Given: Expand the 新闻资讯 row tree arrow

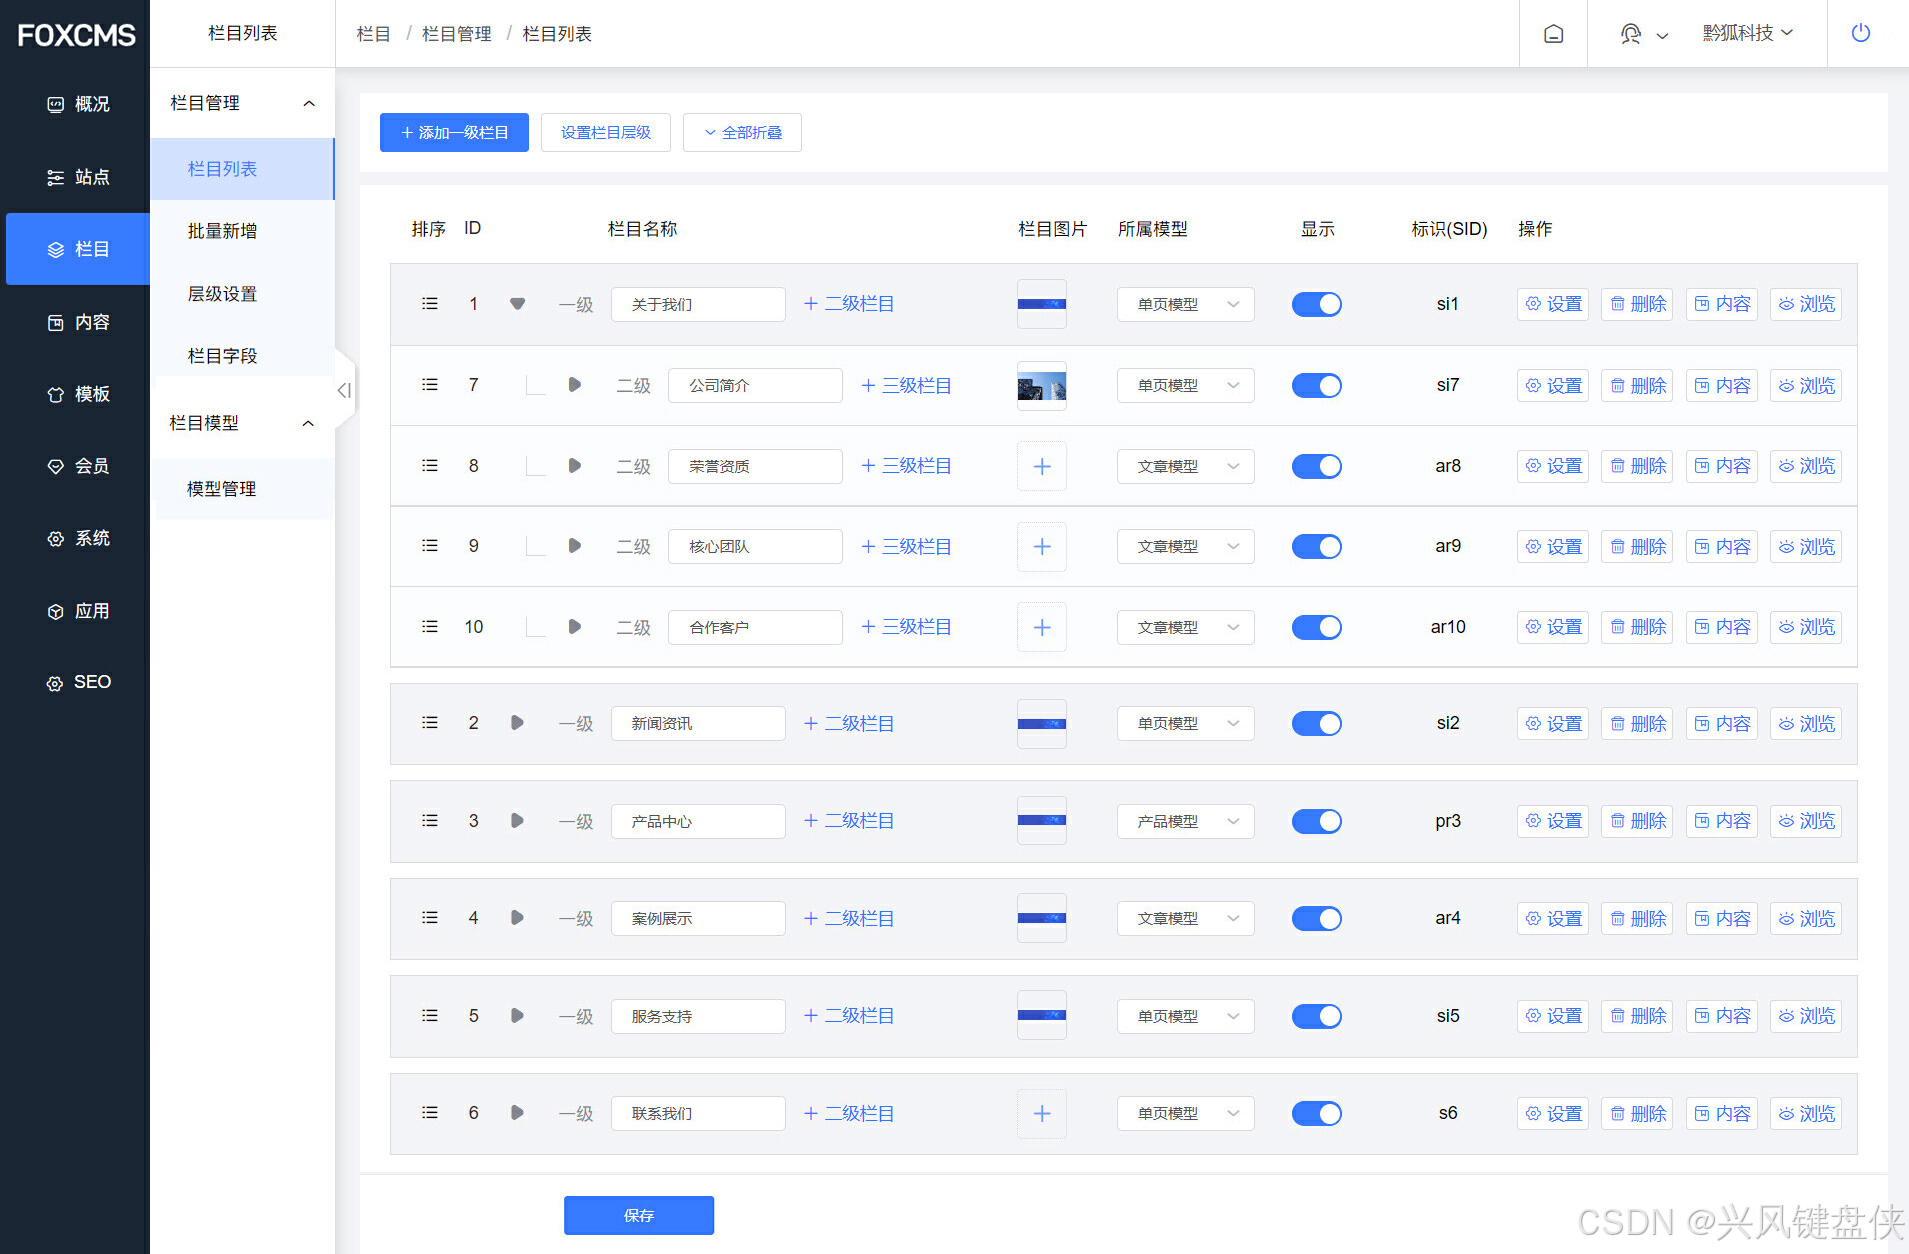Looking at the screenshot, I should tap(517, 723).
